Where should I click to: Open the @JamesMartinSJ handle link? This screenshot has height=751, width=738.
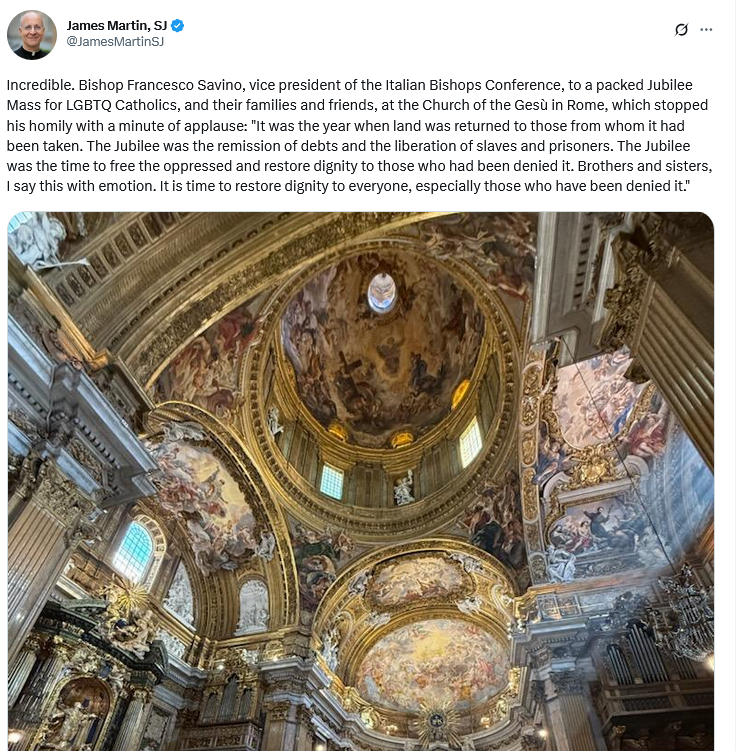pos(115,42)
